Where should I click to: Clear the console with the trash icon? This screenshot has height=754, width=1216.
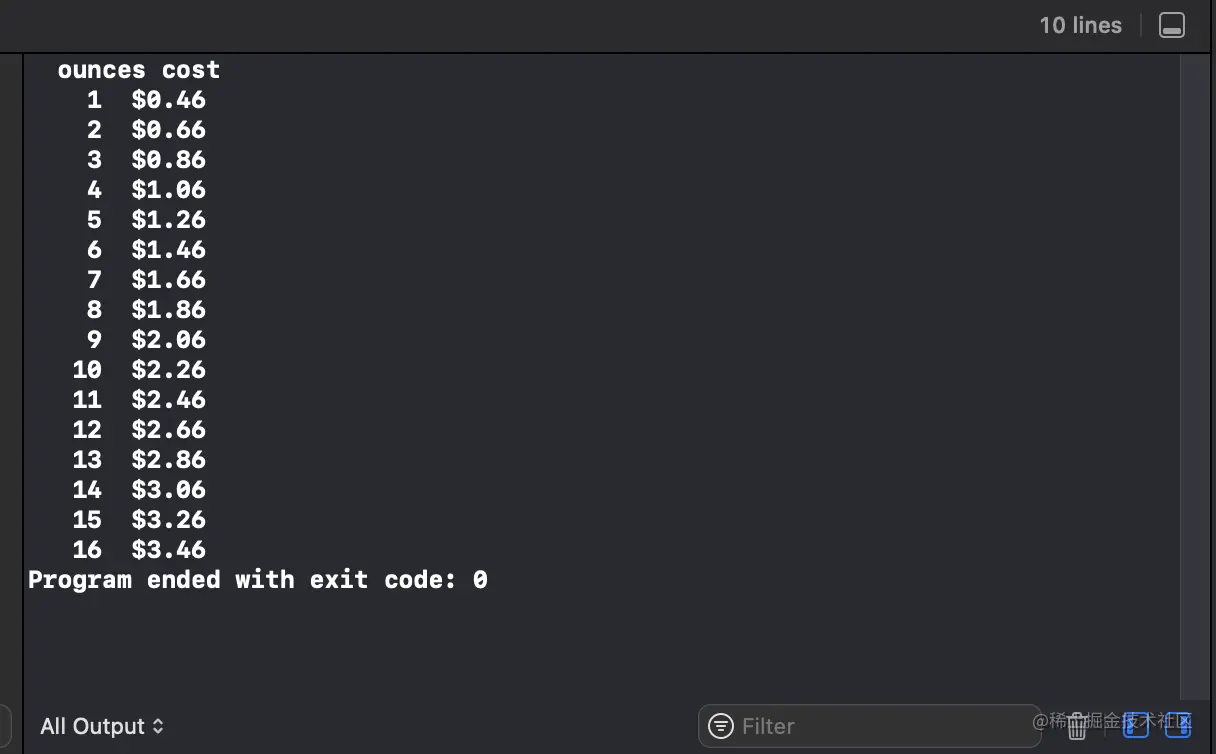[x=1077, y=726]
